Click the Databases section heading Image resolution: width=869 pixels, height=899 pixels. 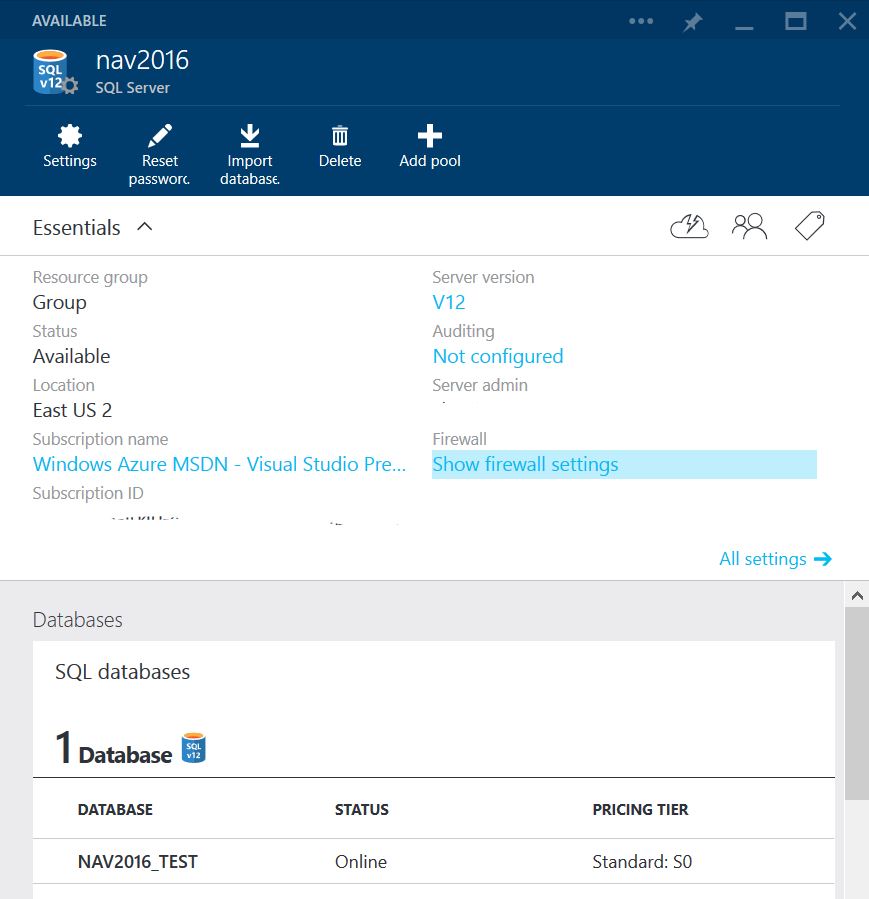(x=77, y=620)
